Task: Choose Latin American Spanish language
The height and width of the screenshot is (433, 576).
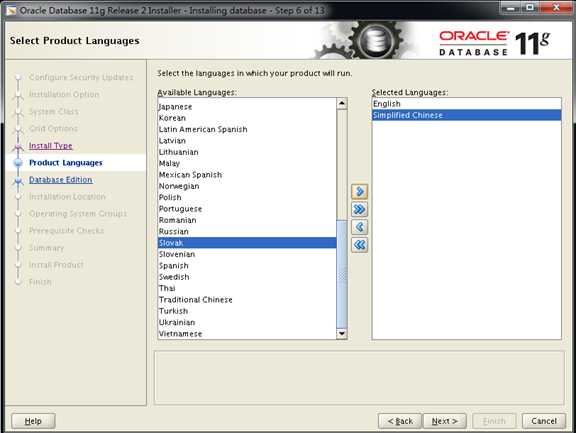Action: click(246, 130)
